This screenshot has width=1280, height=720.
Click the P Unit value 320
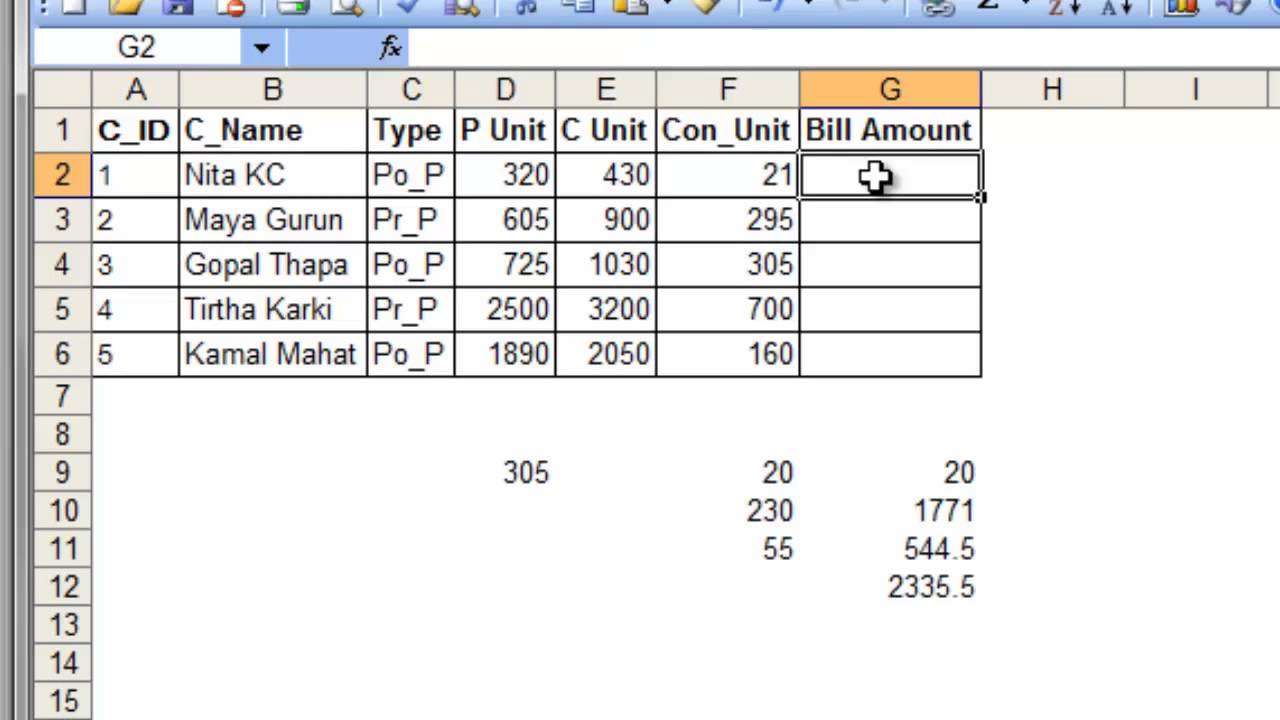coord(505,175)
